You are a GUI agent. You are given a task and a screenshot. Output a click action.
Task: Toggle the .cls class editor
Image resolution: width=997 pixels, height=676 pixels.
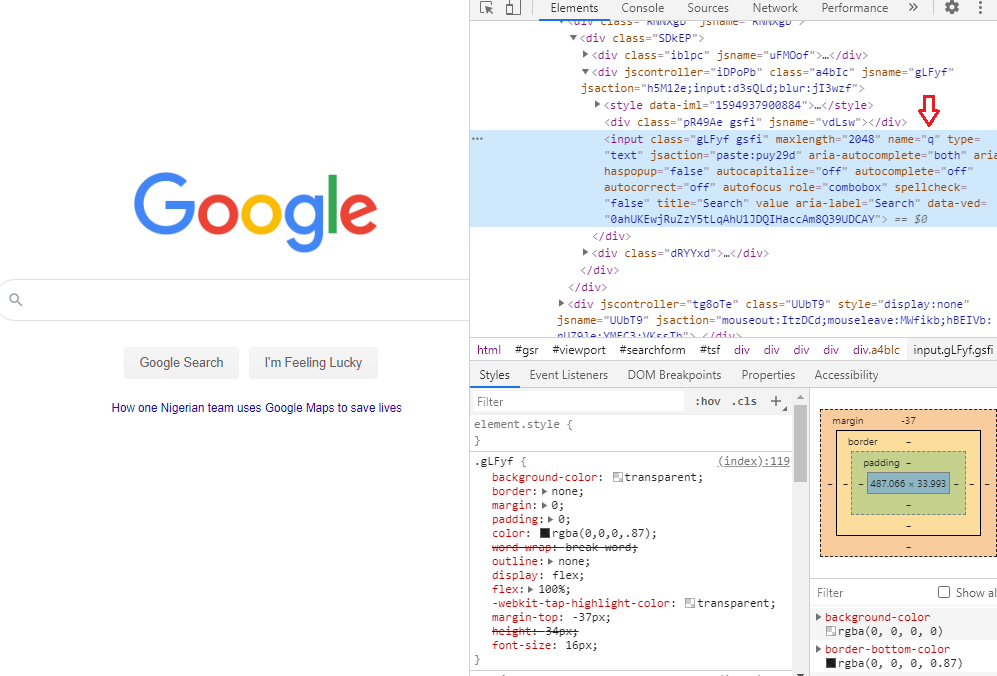tap(744, 401)
